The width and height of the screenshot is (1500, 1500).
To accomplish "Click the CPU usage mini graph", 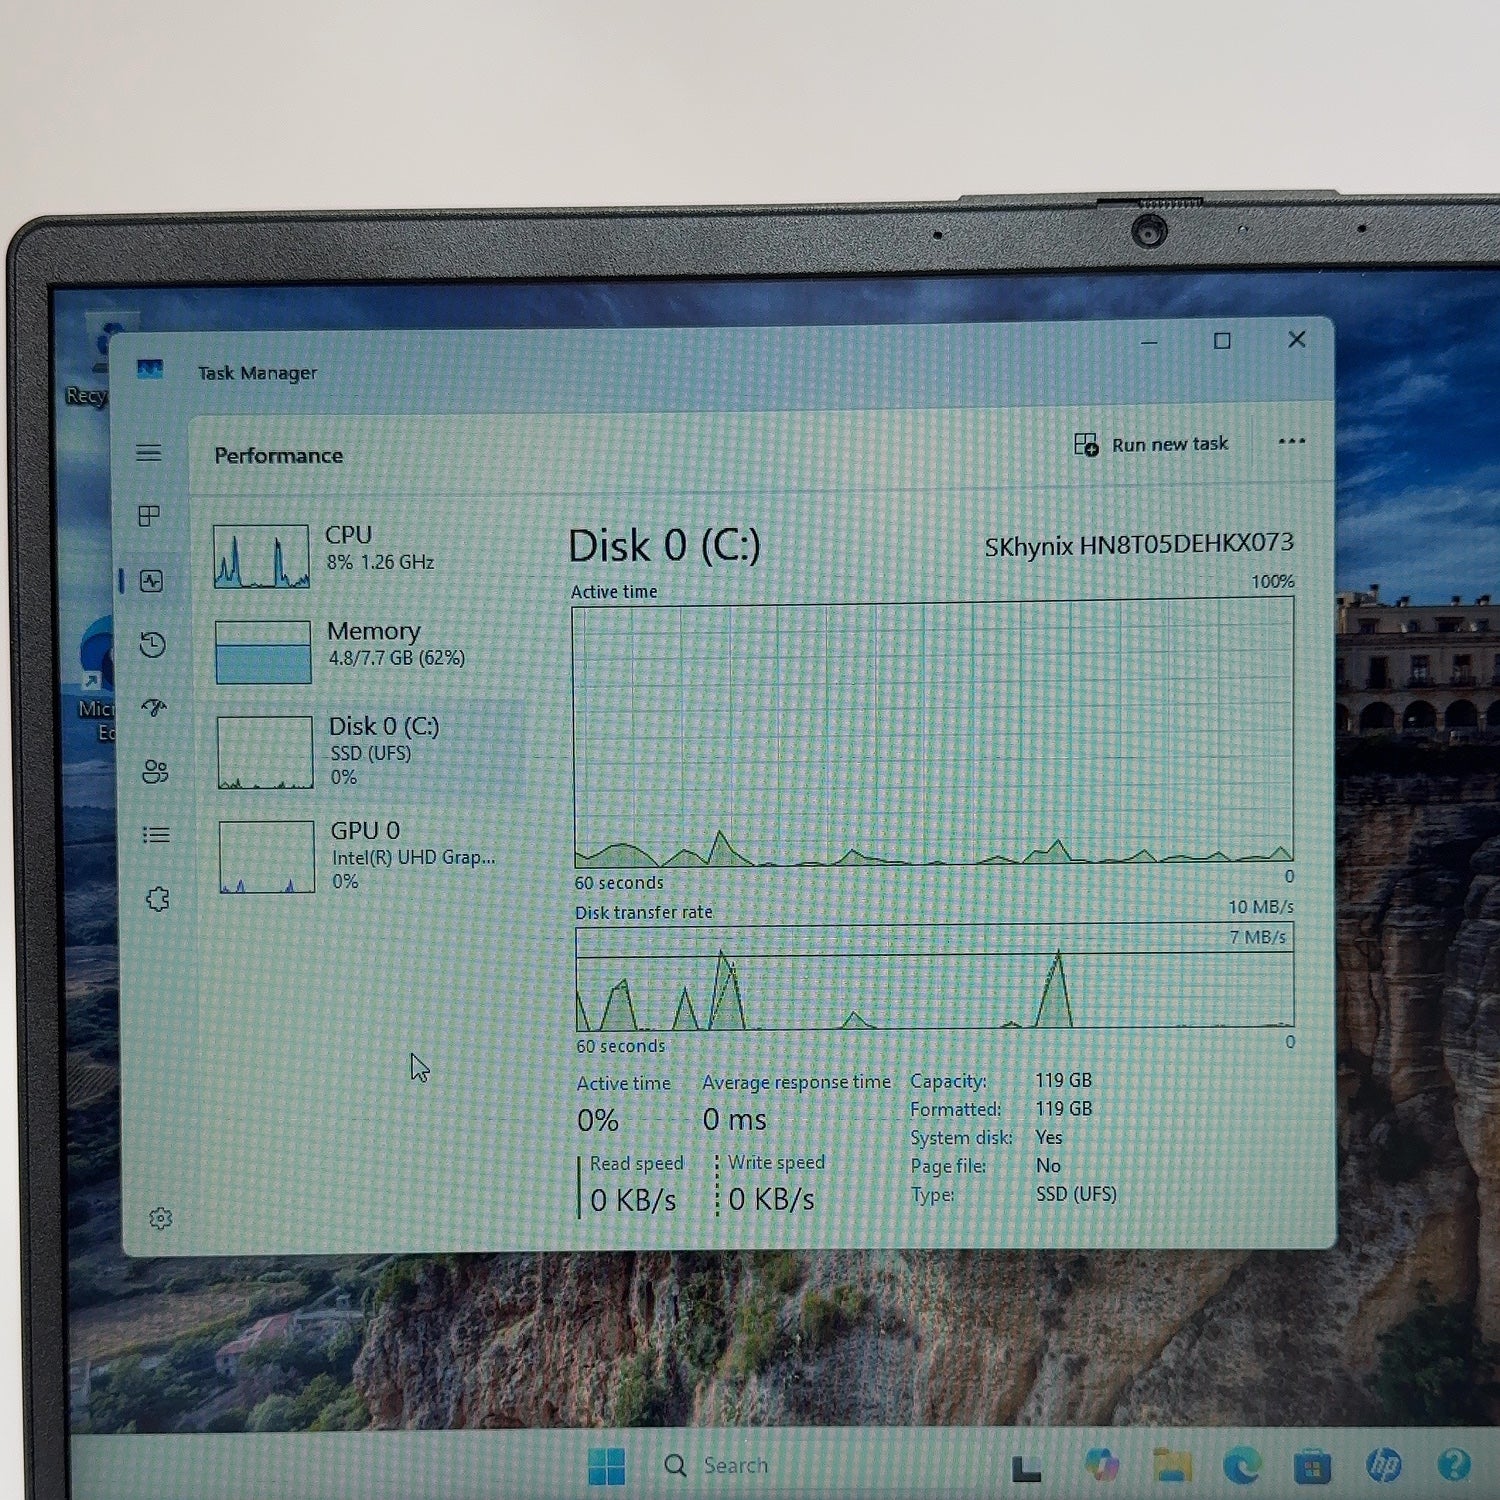I will (x=261, y=556).
